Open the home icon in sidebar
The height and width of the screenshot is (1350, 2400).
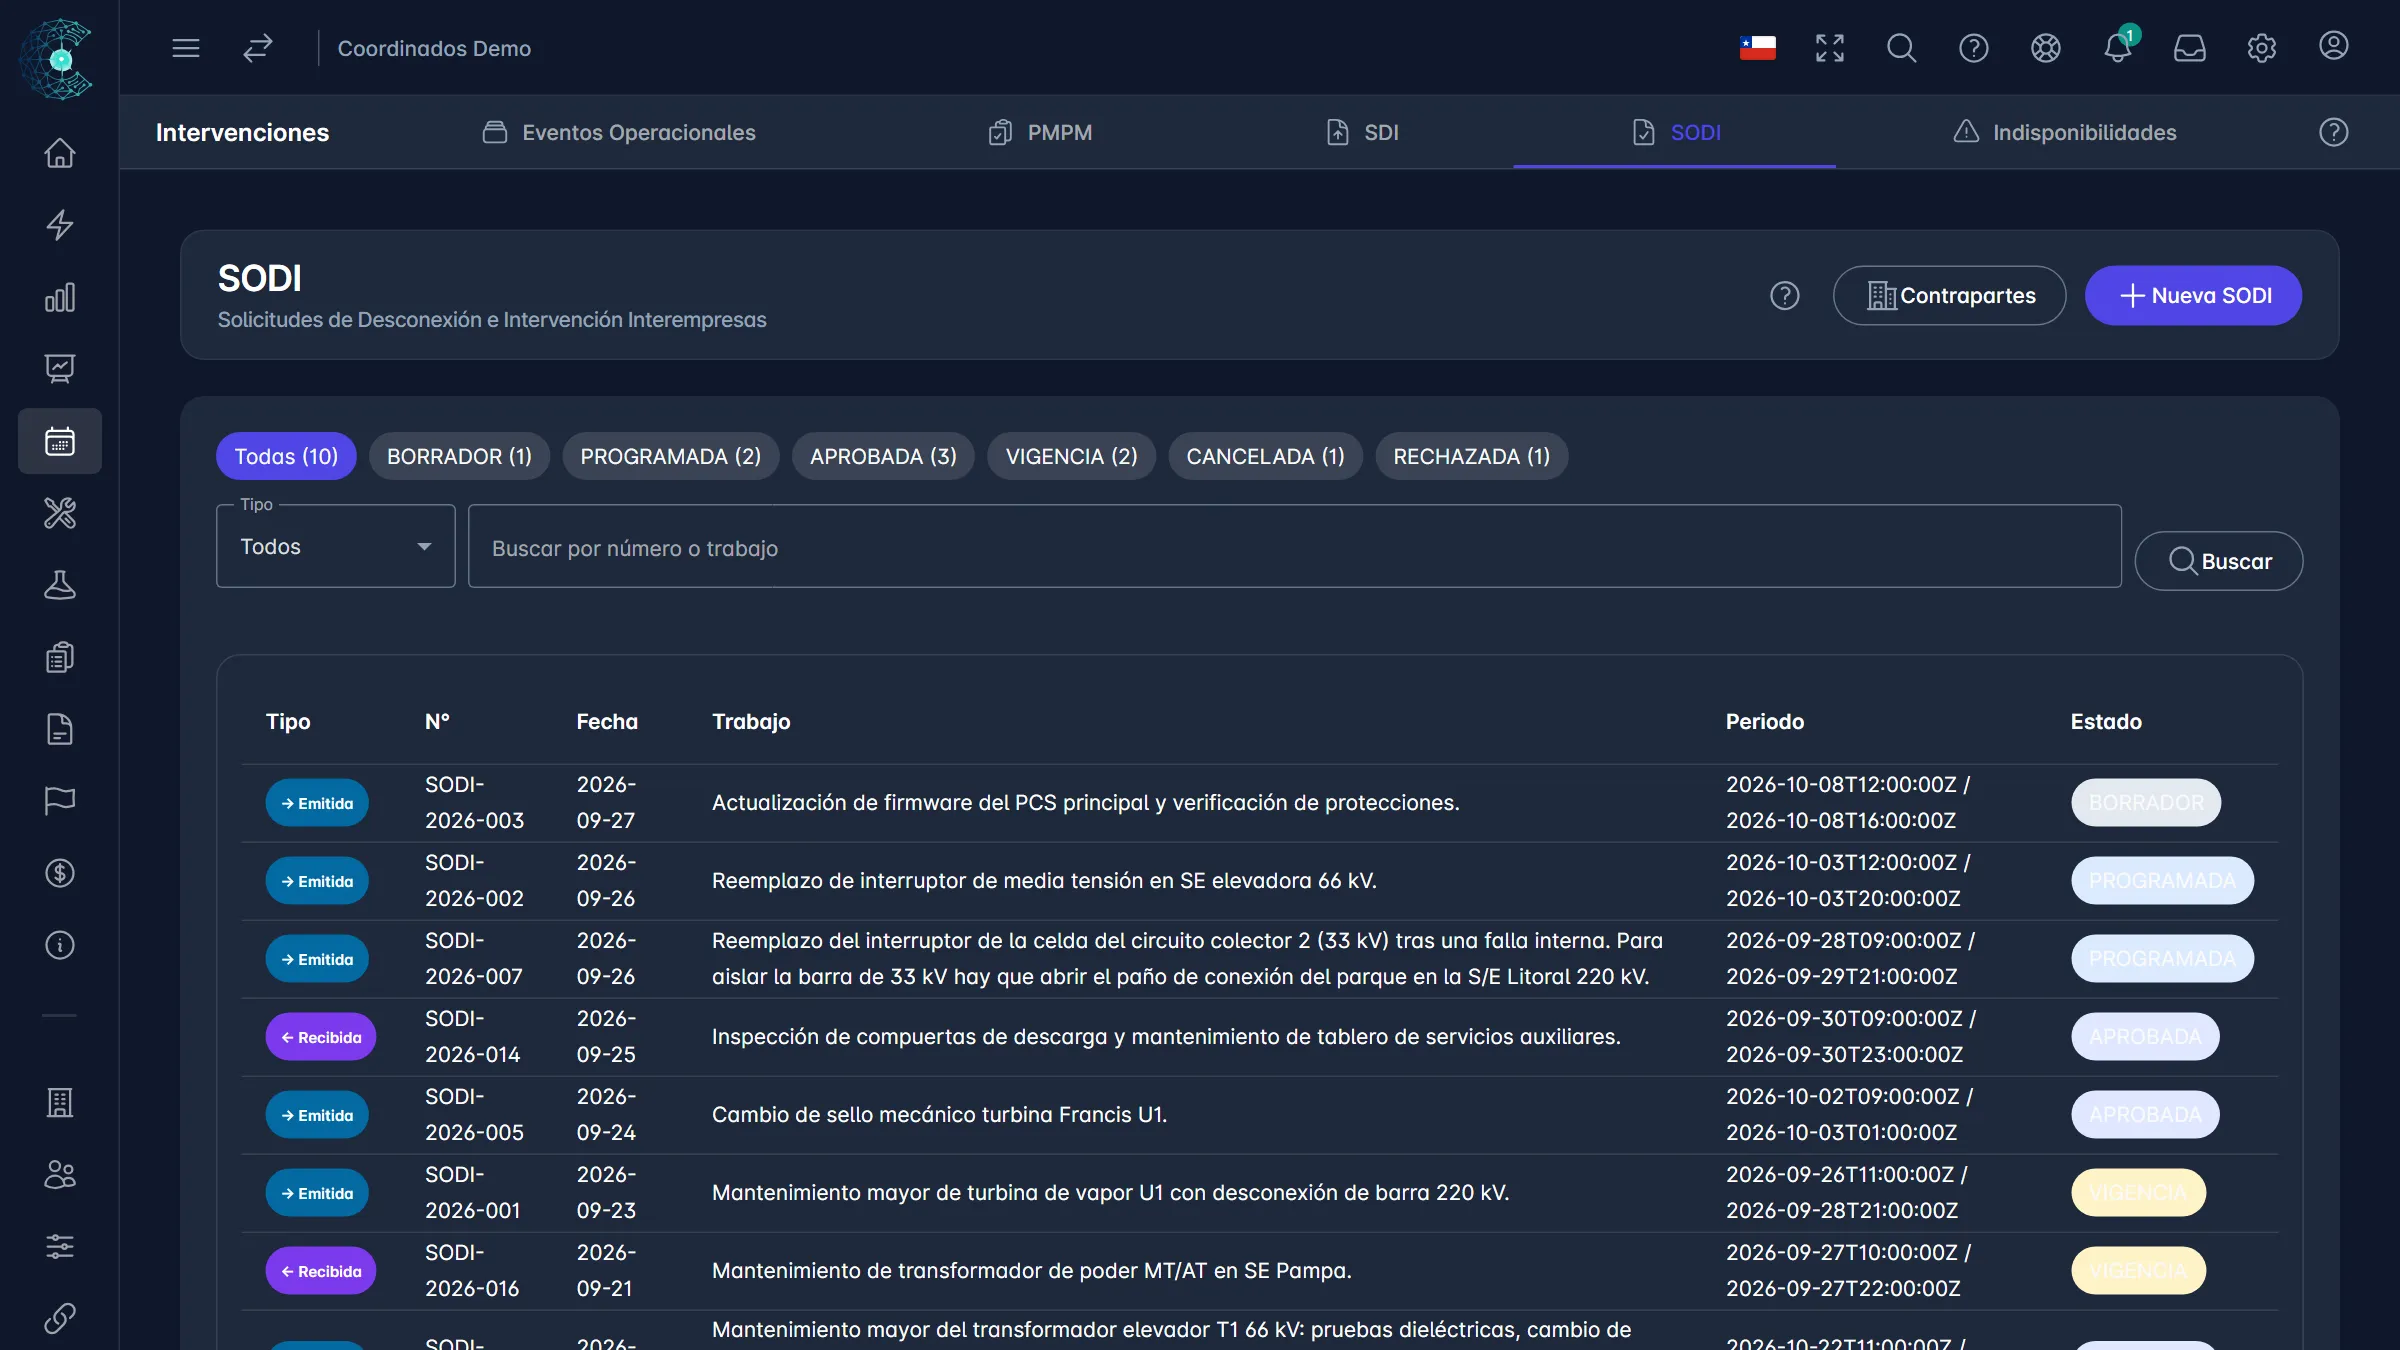(x=60, y=153)
